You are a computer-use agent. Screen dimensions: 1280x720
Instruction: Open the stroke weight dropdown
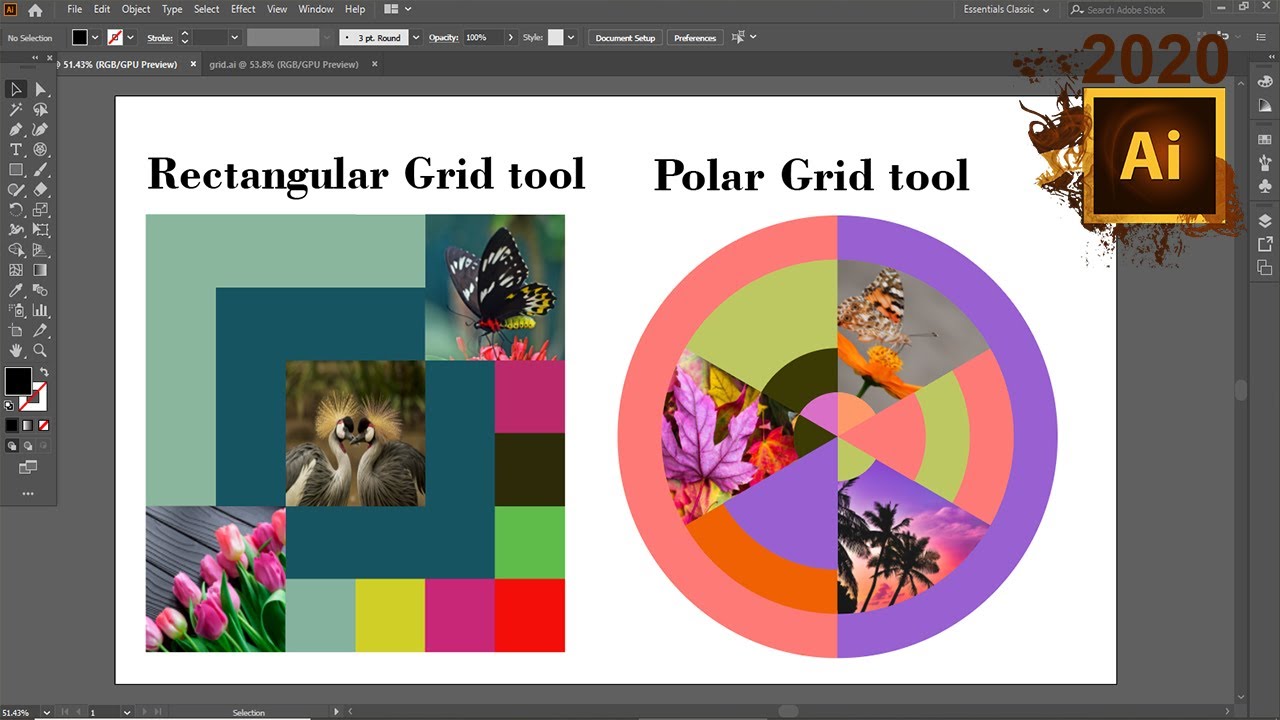[x=235, y=37]
